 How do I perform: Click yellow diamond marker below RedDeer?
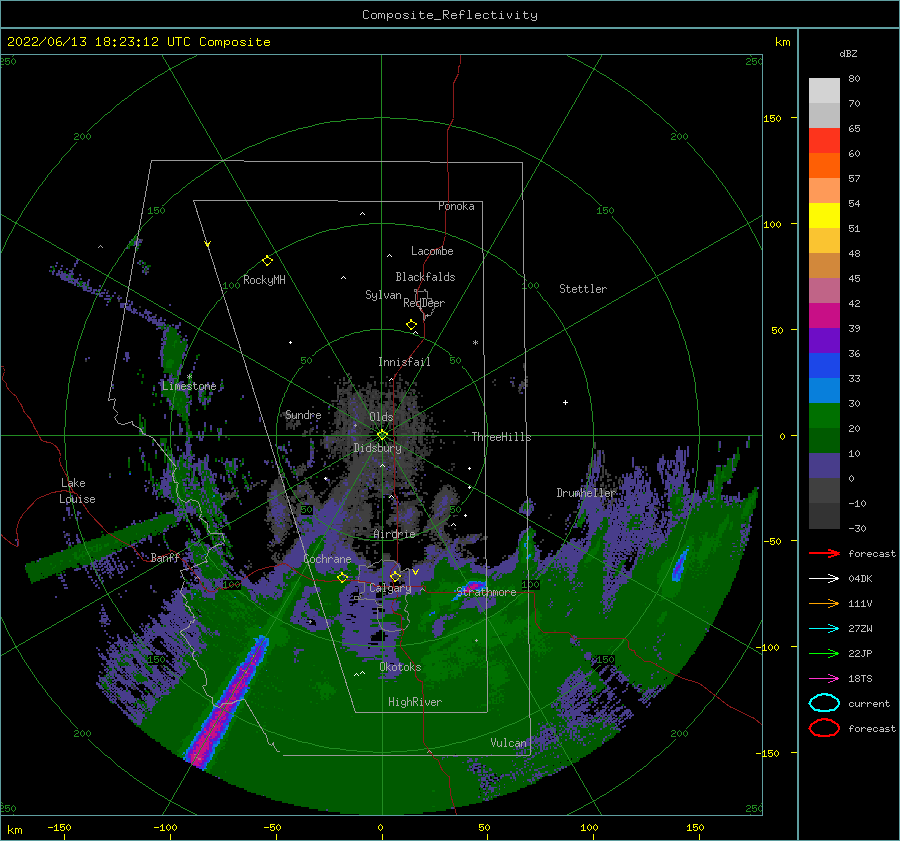tap(412, 325)
